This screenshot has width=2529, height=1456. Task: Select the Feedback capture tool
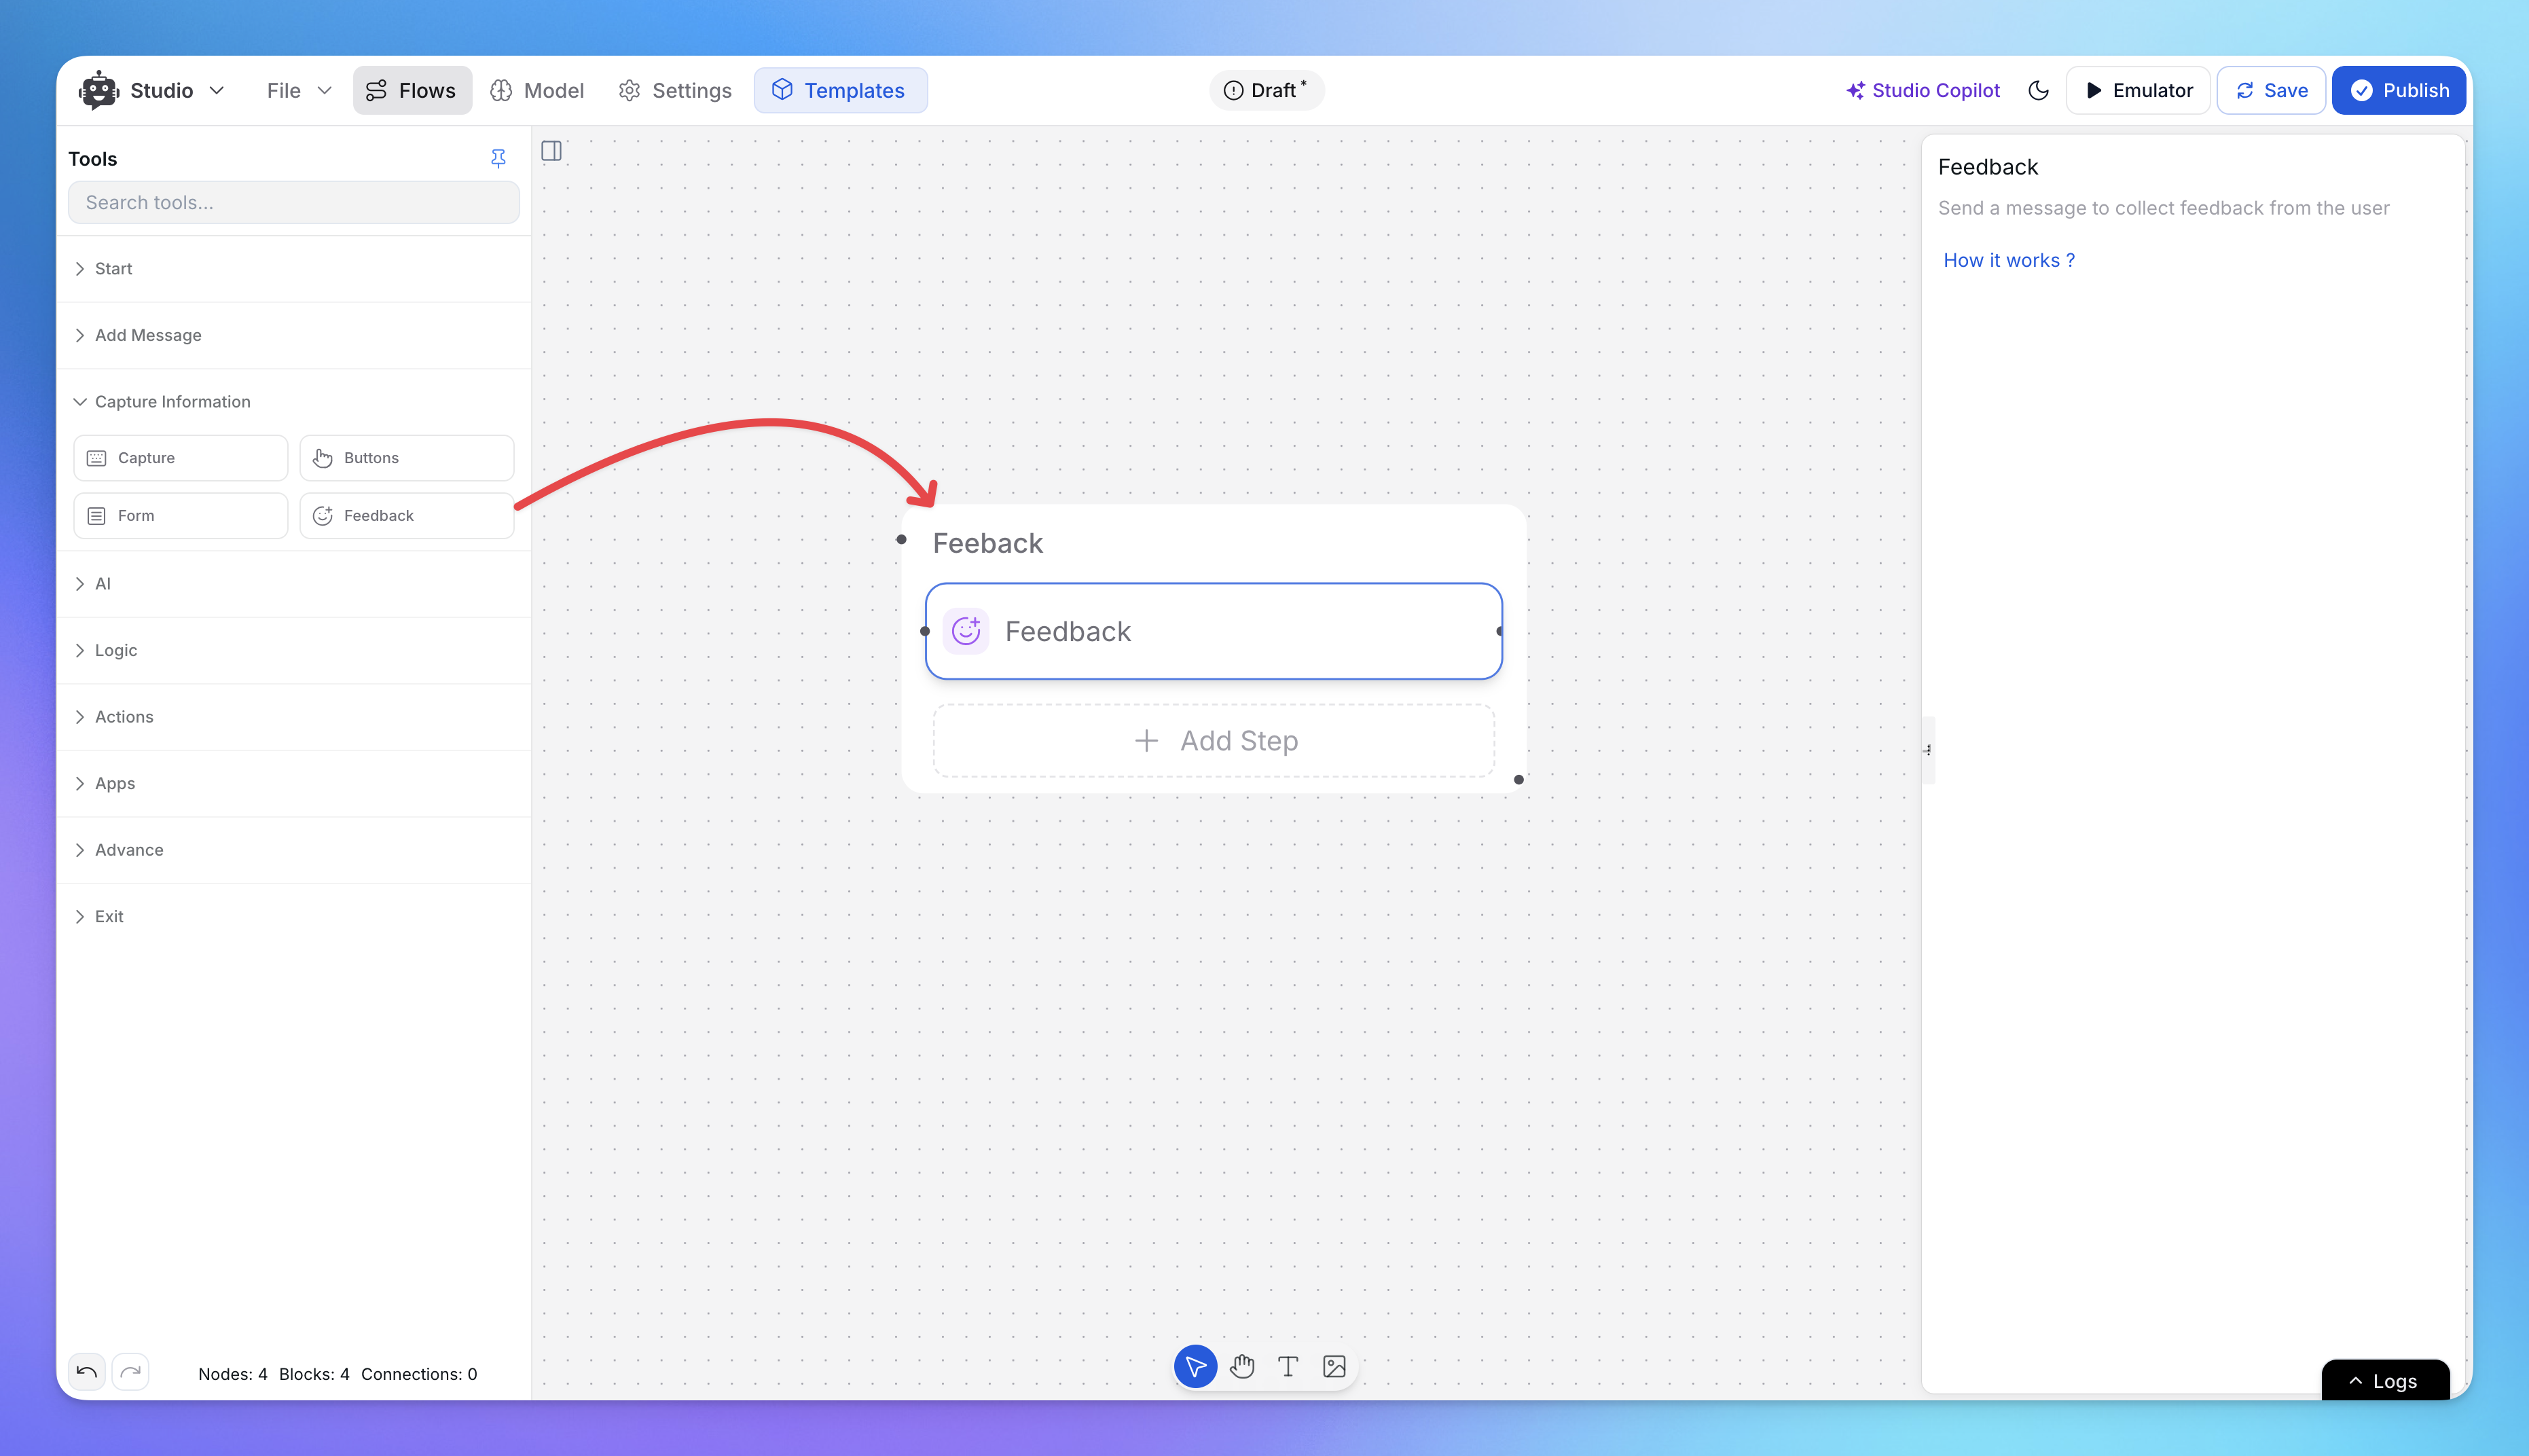[406, 515]
